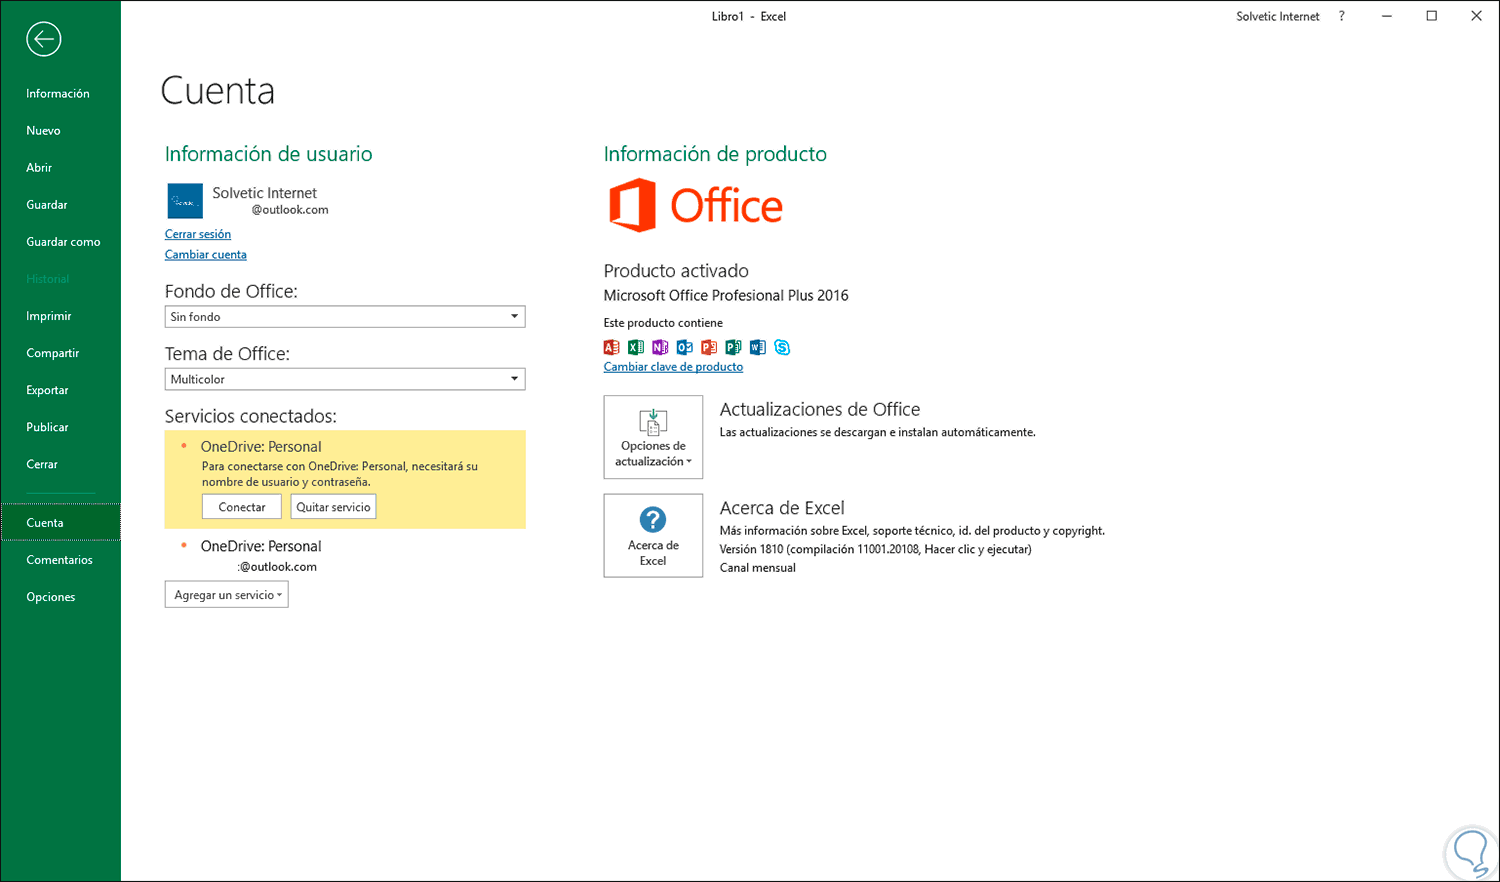This screenshot has height=882, width=1500.
Task: Select the Cuenta sidebar item
Action: (x=60, y=523)
